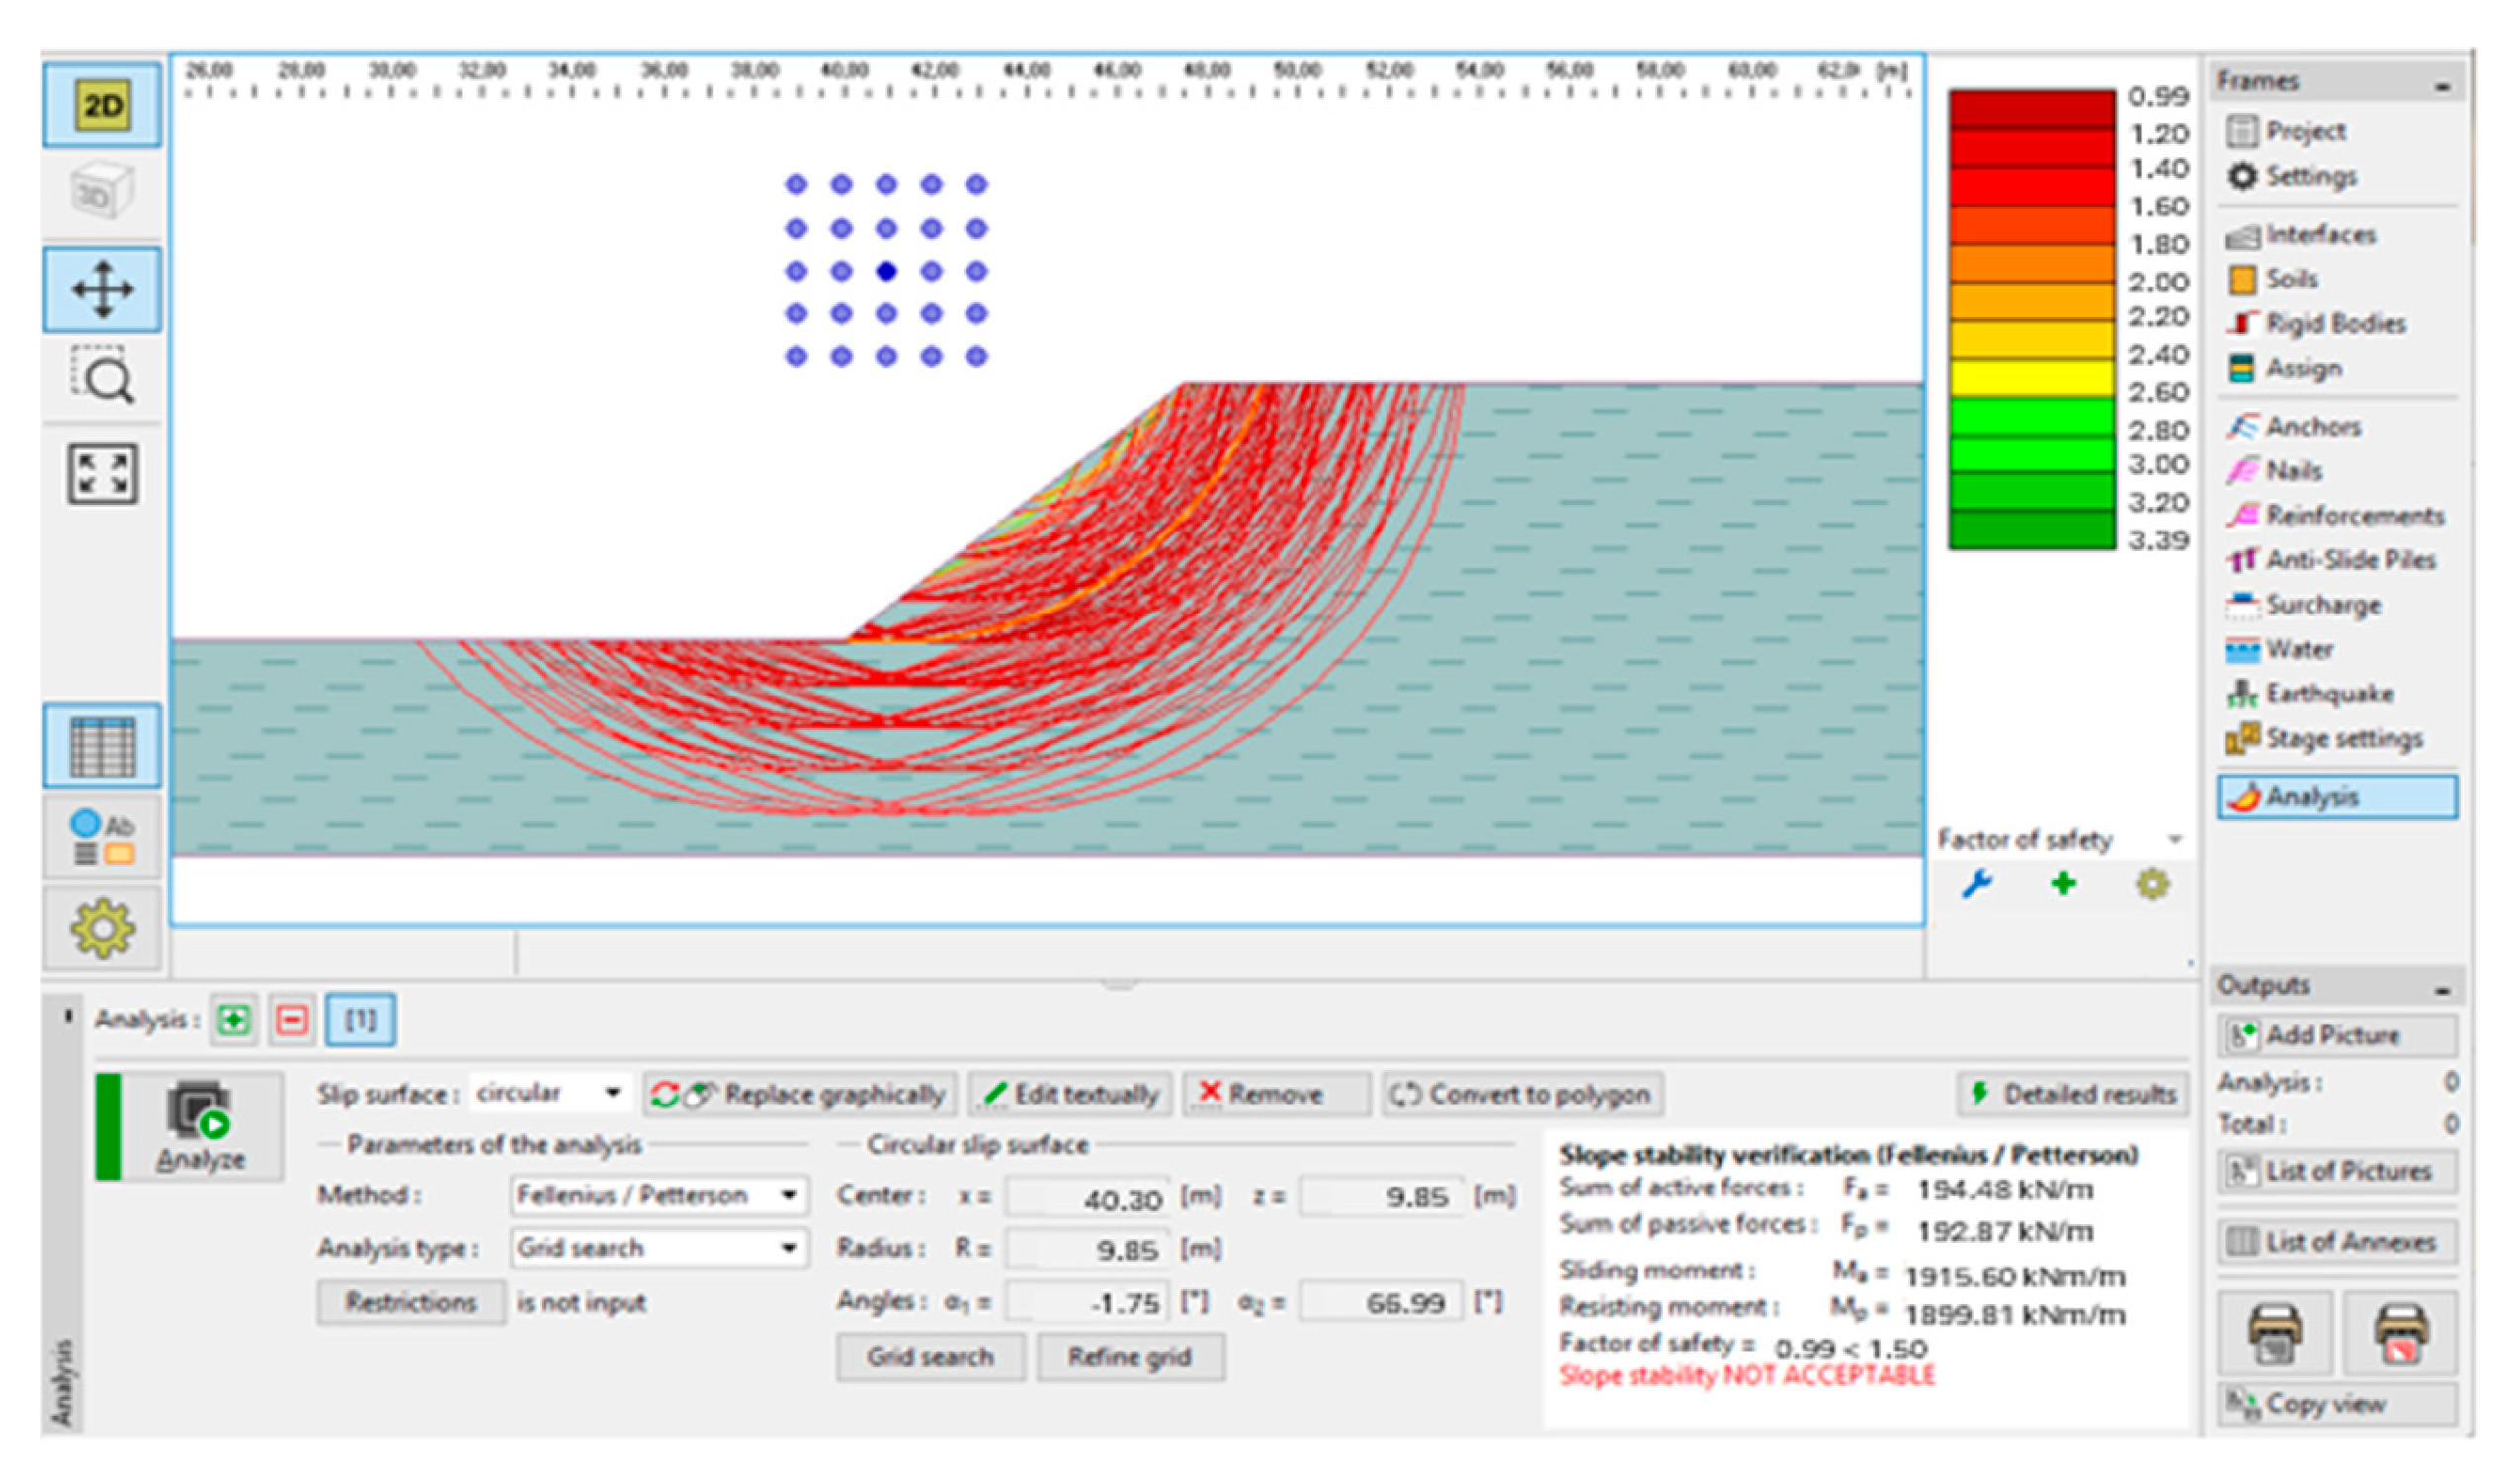Viewport: 2520px width, 1474px height.
Task: Click the Radius R value field 9.85
Action: pos(1088,1249)
